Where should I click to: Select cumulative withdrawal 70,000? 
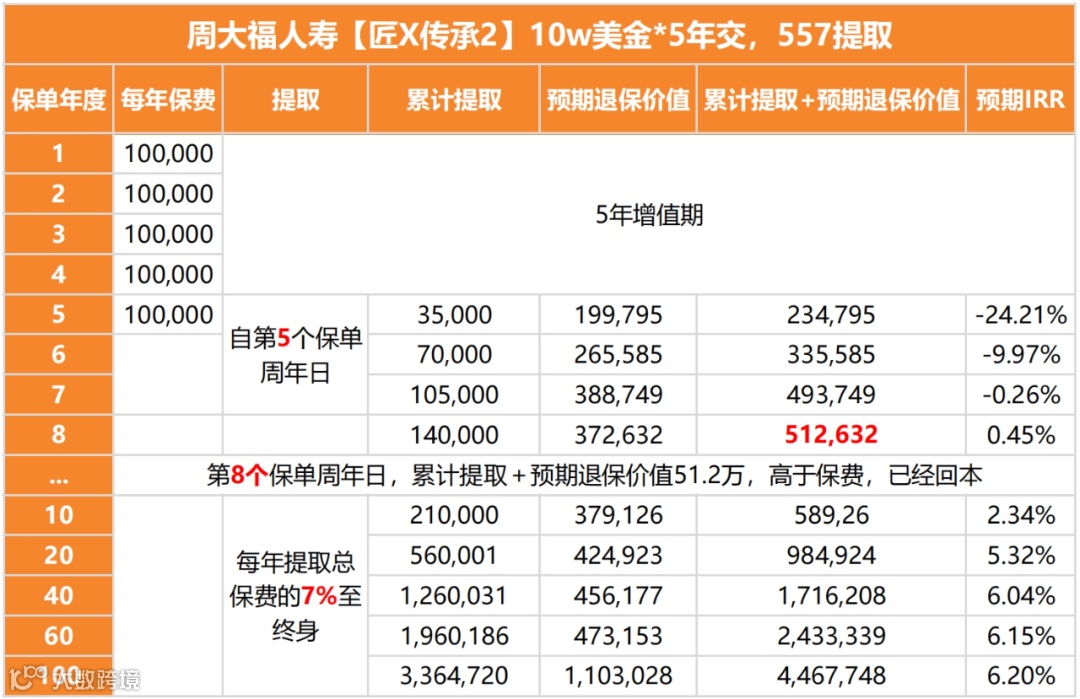point(455,355)
